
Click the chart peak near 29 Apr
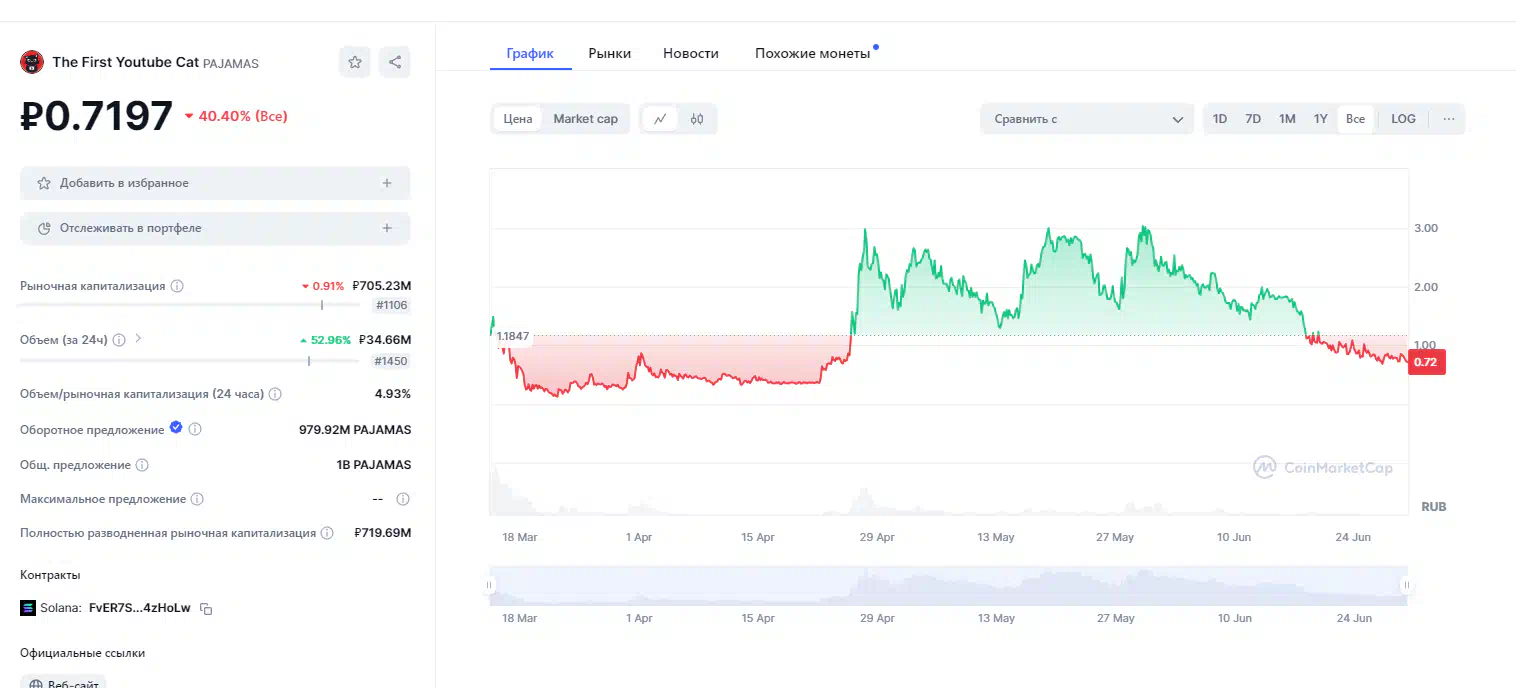pos(864,230)
